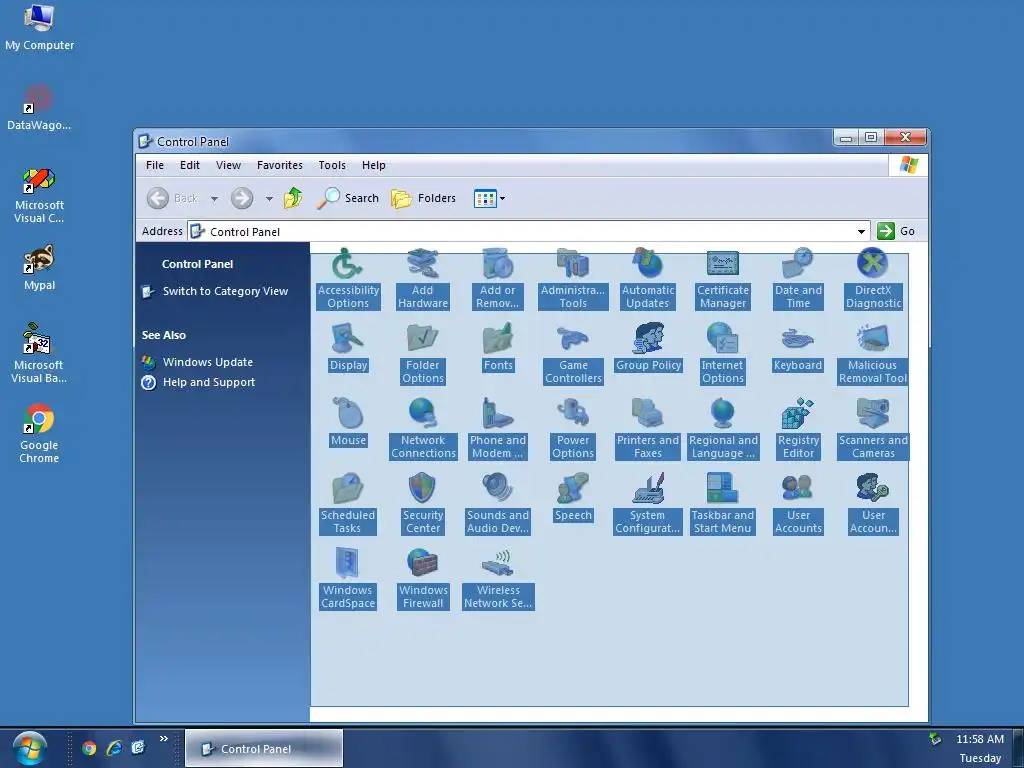This screenshot has height=768, width=1024.
Task: Open Network Connections icon
Action: point(423,430)
